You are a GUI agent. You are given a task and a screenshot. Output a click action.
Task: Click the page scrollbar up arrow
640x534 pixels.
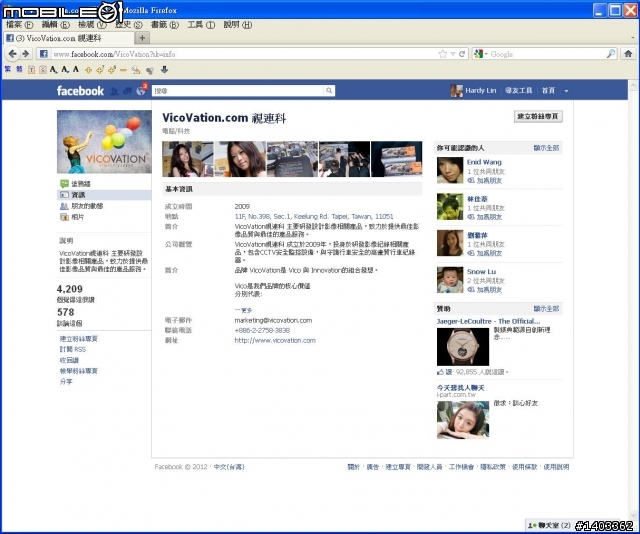[x=633, y=85]
